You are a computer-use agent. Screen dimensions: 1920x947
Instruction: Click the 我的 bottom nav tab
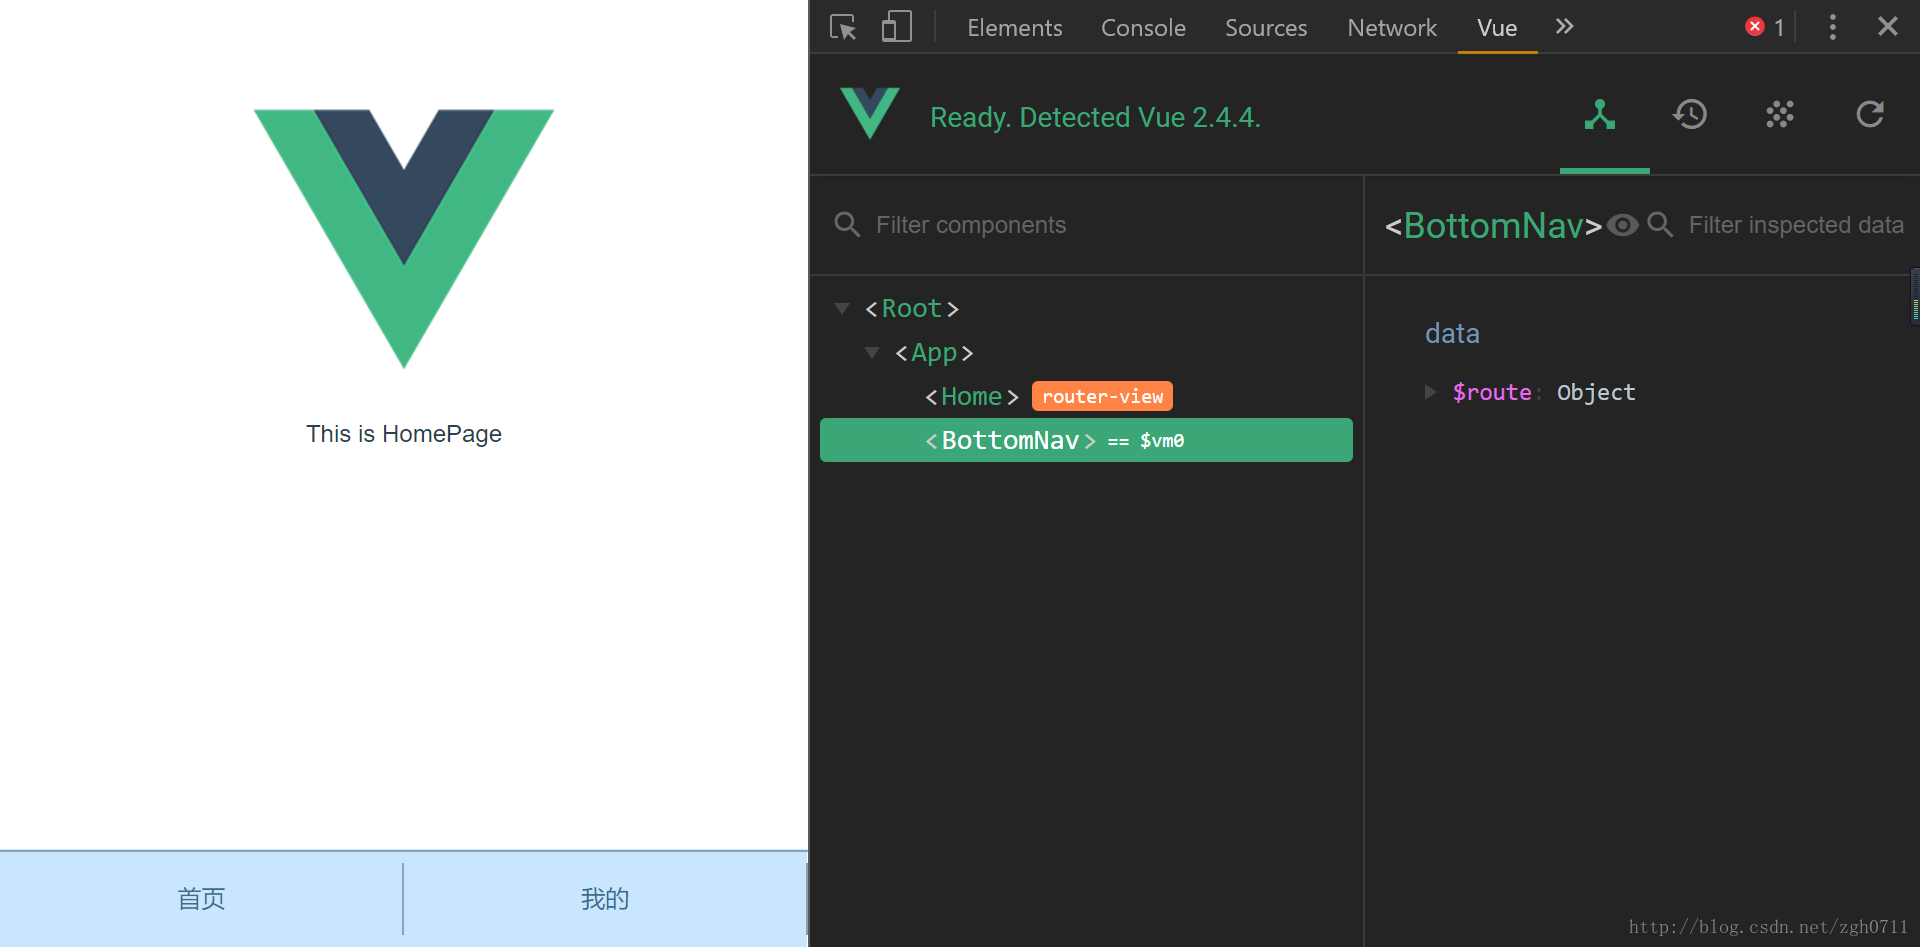[605, 899]
